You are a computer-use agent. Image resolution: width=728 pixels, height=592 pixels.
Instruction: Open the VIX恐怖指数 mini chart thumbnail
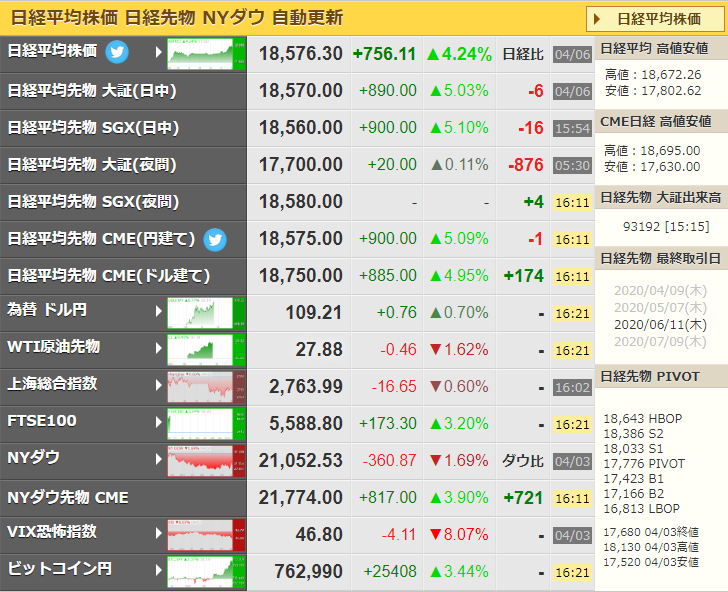click(x=206, y=535)
